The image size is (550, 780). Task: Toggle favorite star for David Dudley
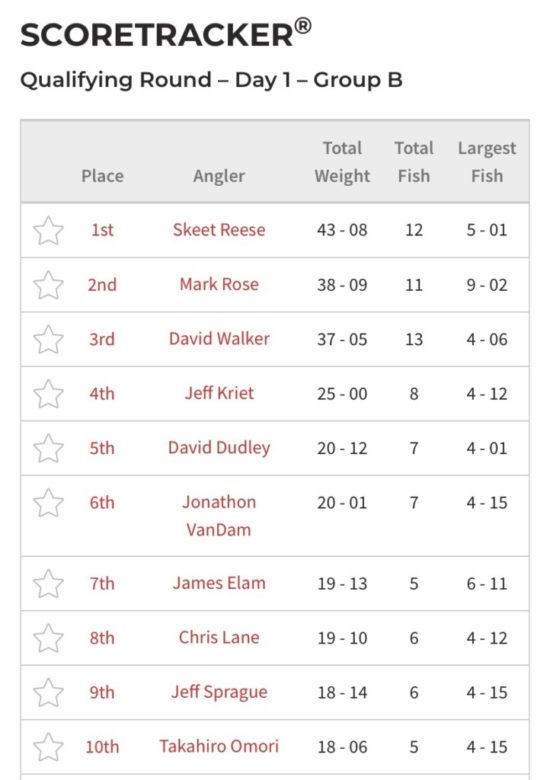coord(48,448)
